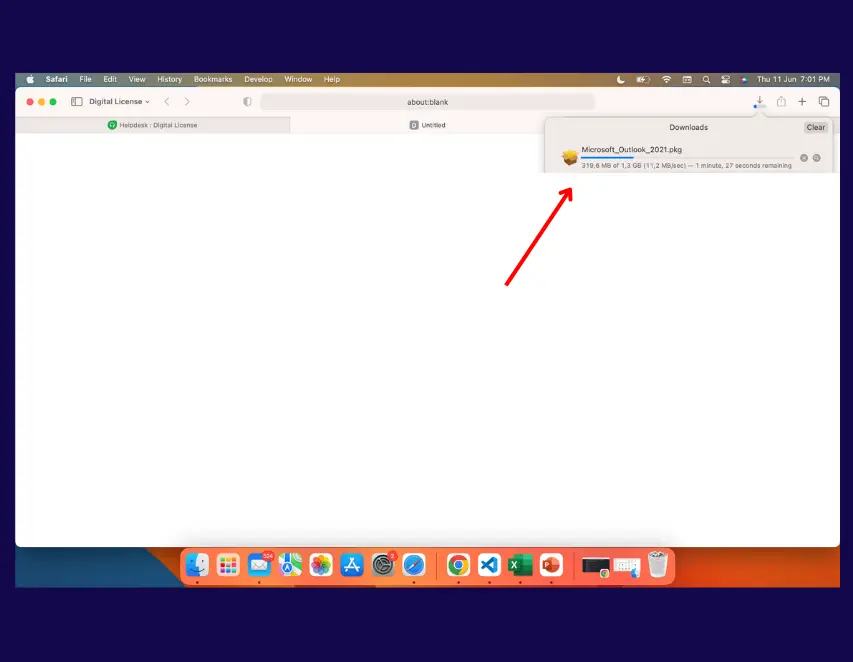Open the Edit menu
The image size is (853, 662).
110,79
